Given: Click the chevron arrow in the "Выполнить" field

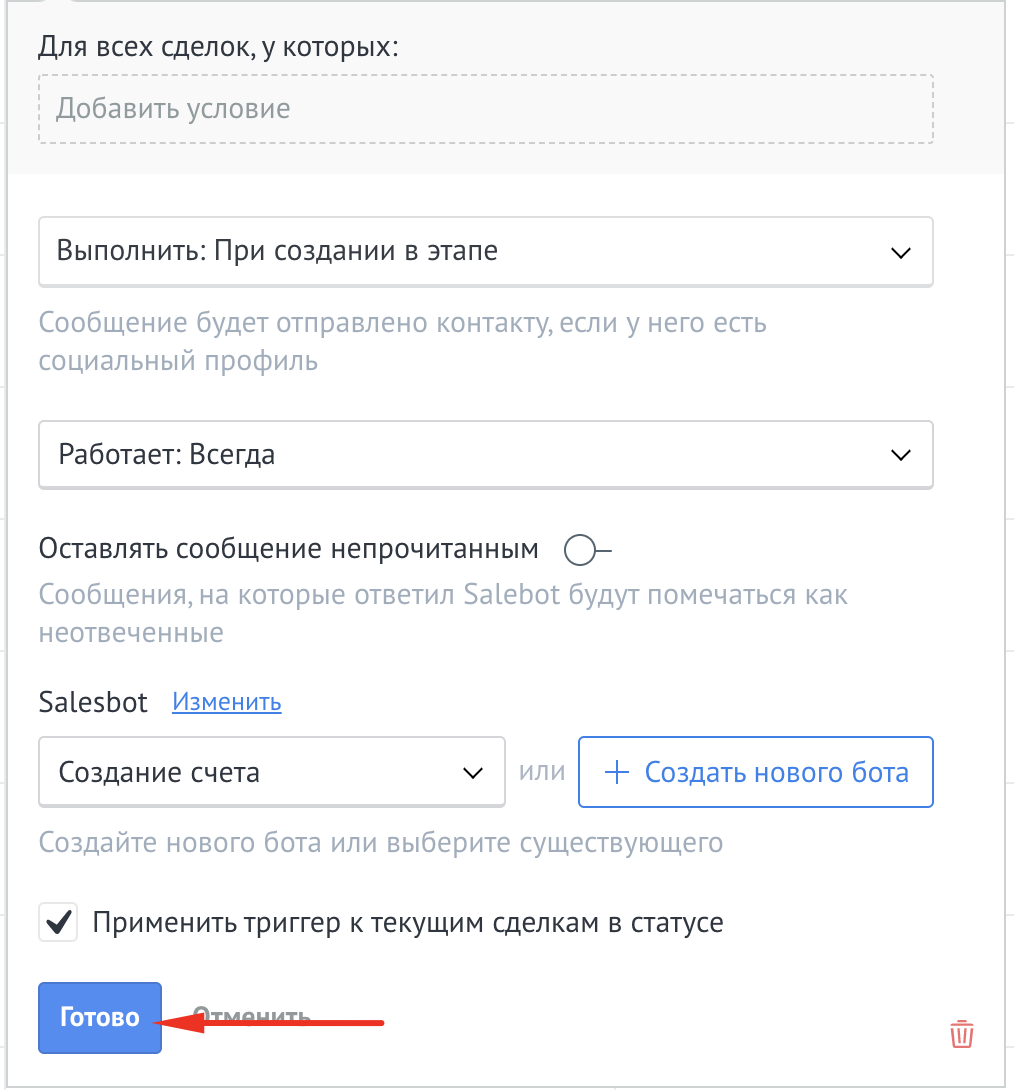Looking at the screenshot, I should point(900,252).
